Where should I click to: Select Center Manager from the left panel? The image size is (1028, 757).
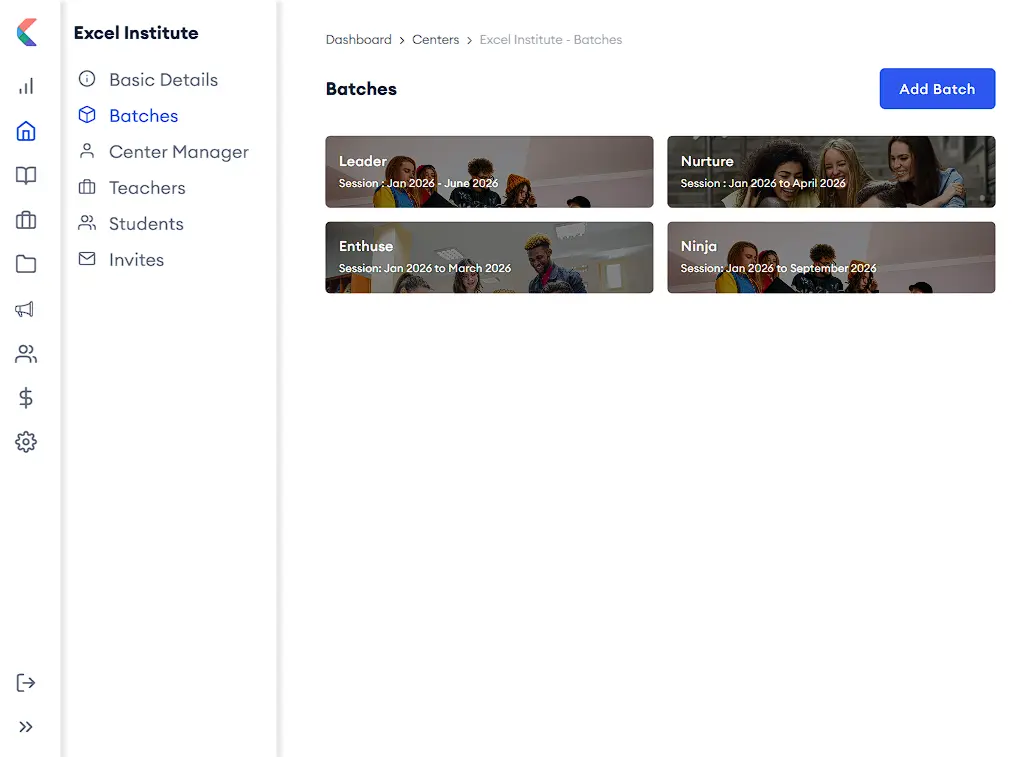click(x=177, y=151)
